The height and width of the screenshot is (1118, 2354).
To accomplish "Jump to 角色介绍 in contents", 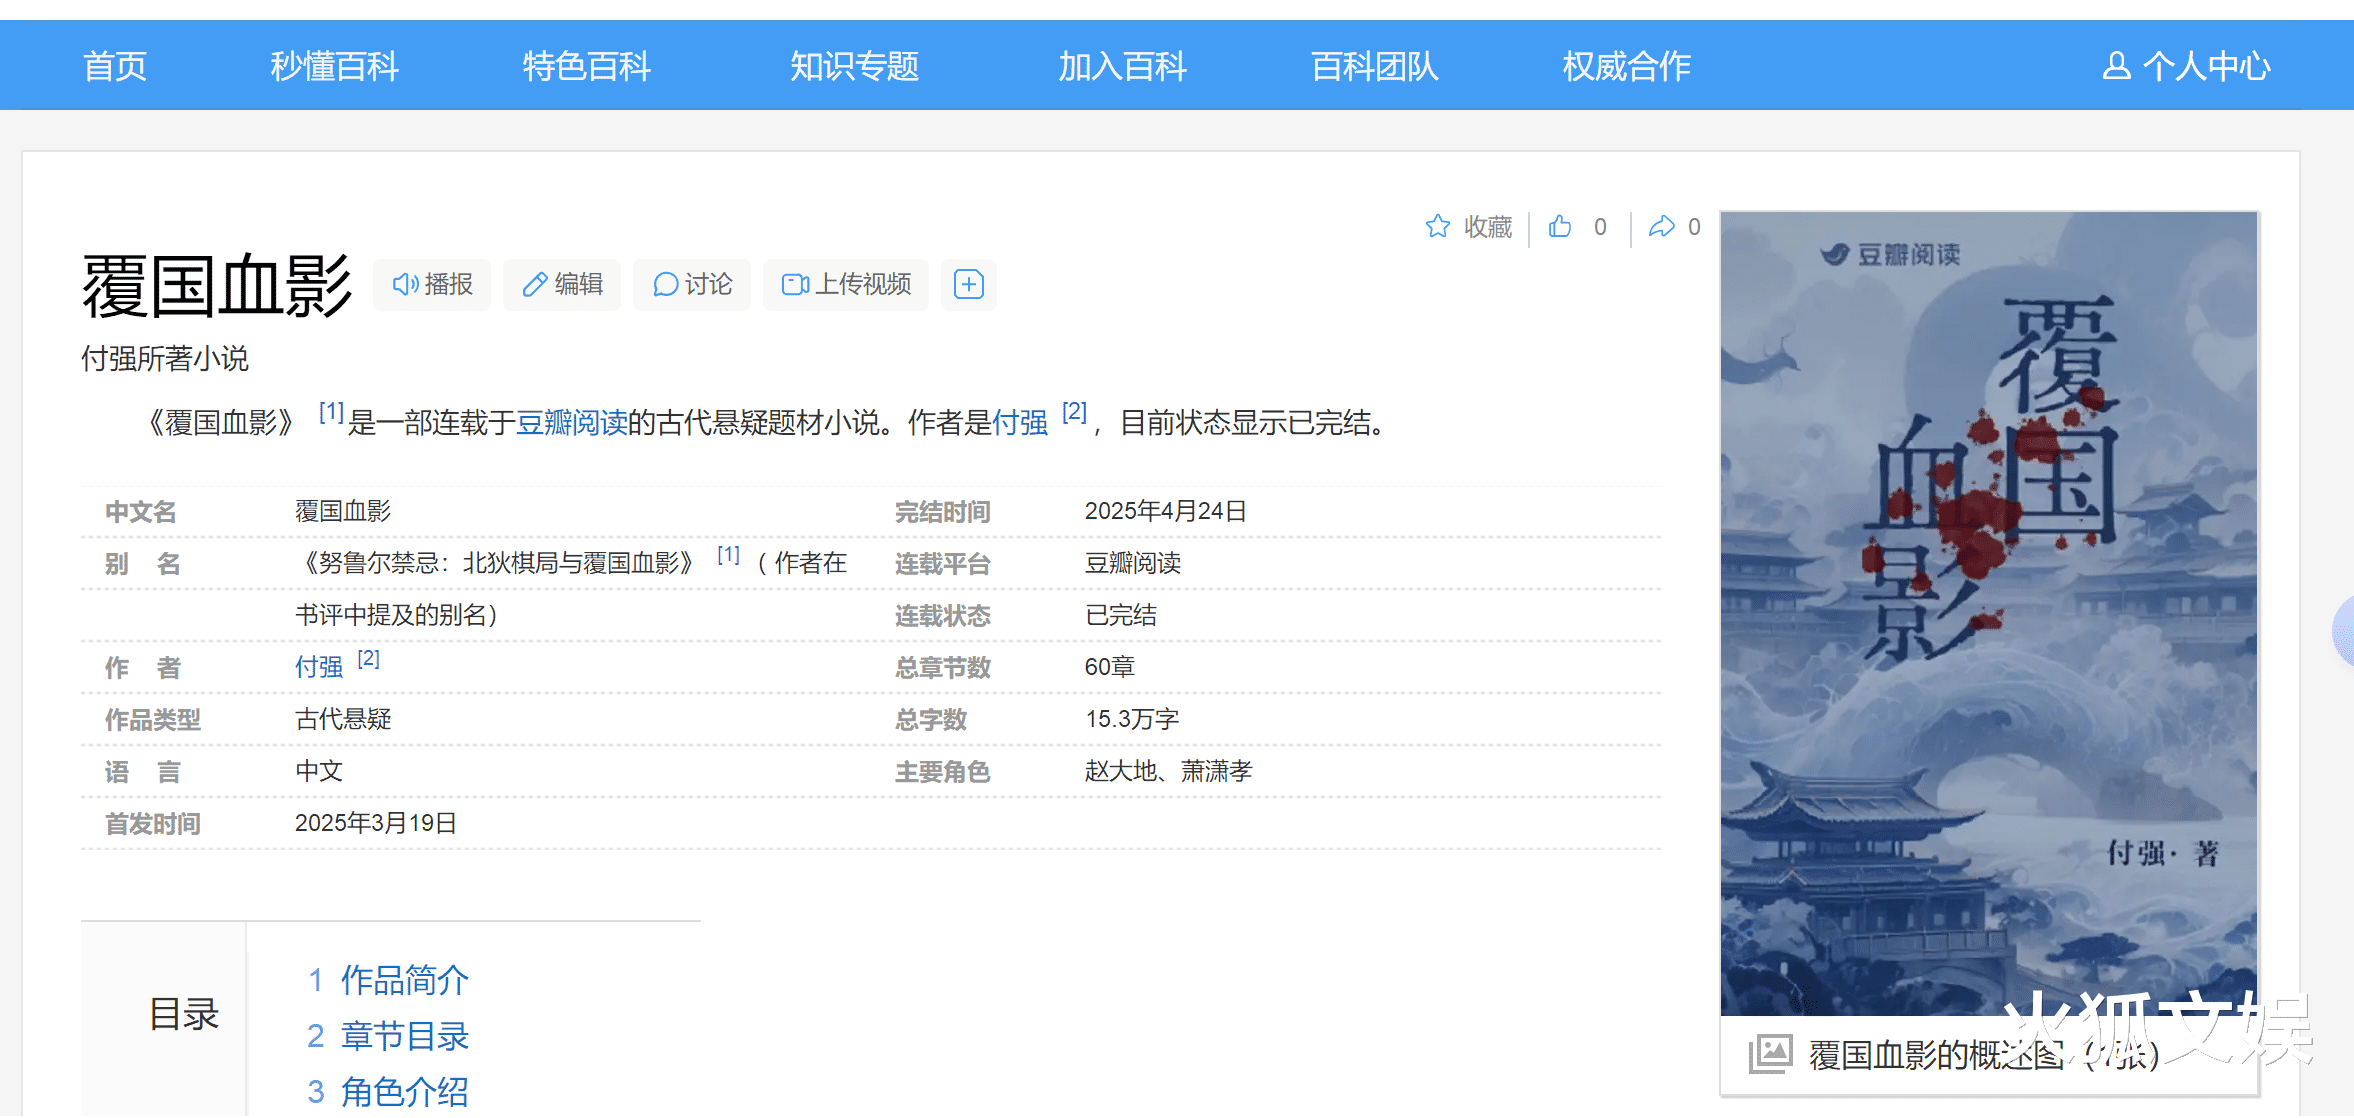I will pyautogui.click(x=403, y=1092).
